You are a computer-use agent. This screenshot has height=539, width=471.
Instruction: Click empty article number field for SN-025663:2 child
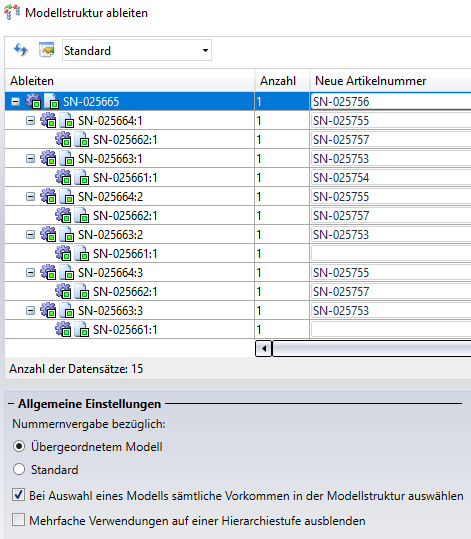[391, 254]
